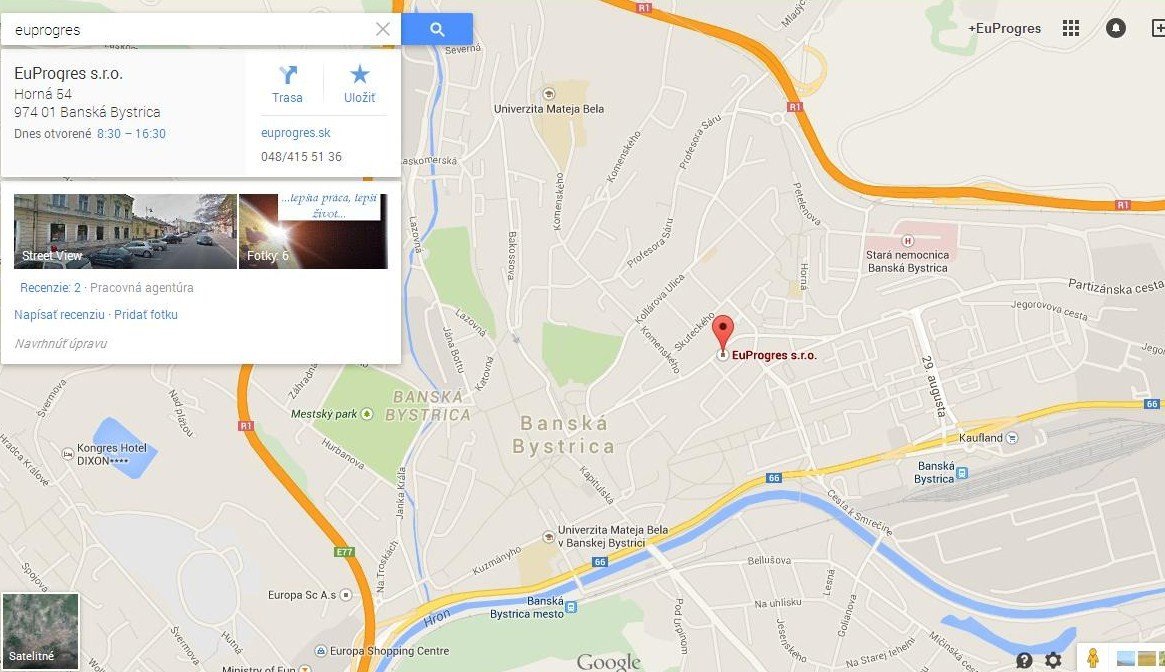
Task: Open the map settings gear icon
Action: (1054, 659)
